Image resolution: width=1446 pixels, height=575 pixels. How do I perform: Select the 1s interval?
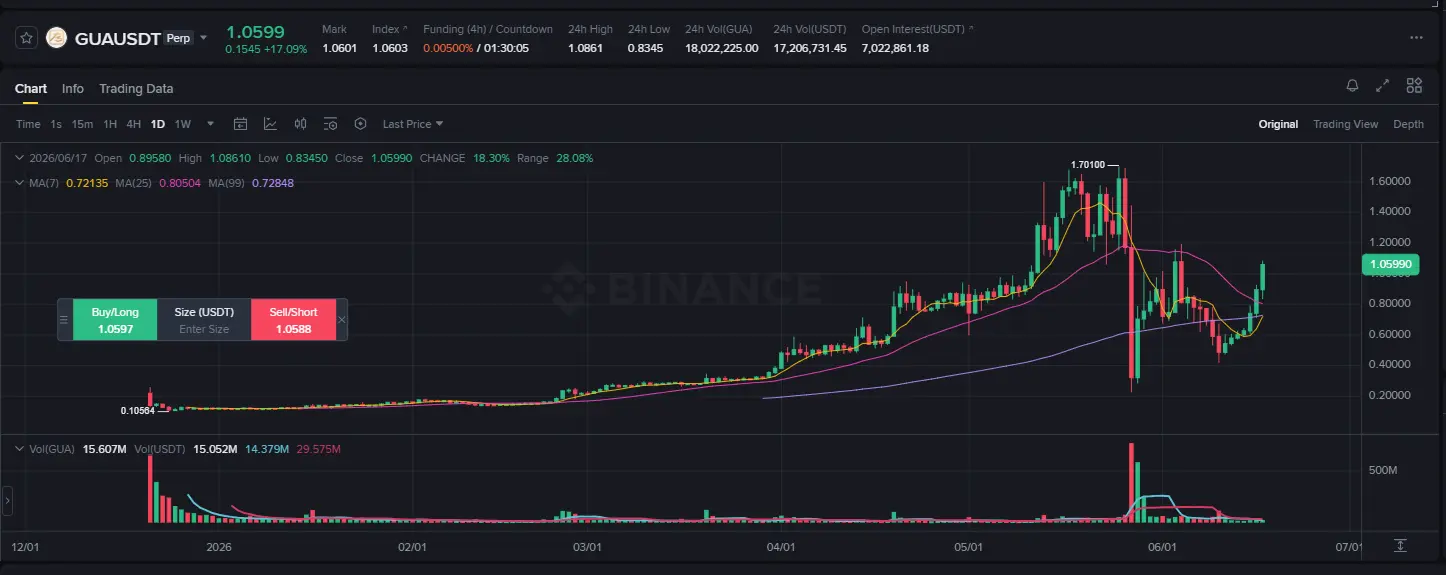[x=56, y=124]
